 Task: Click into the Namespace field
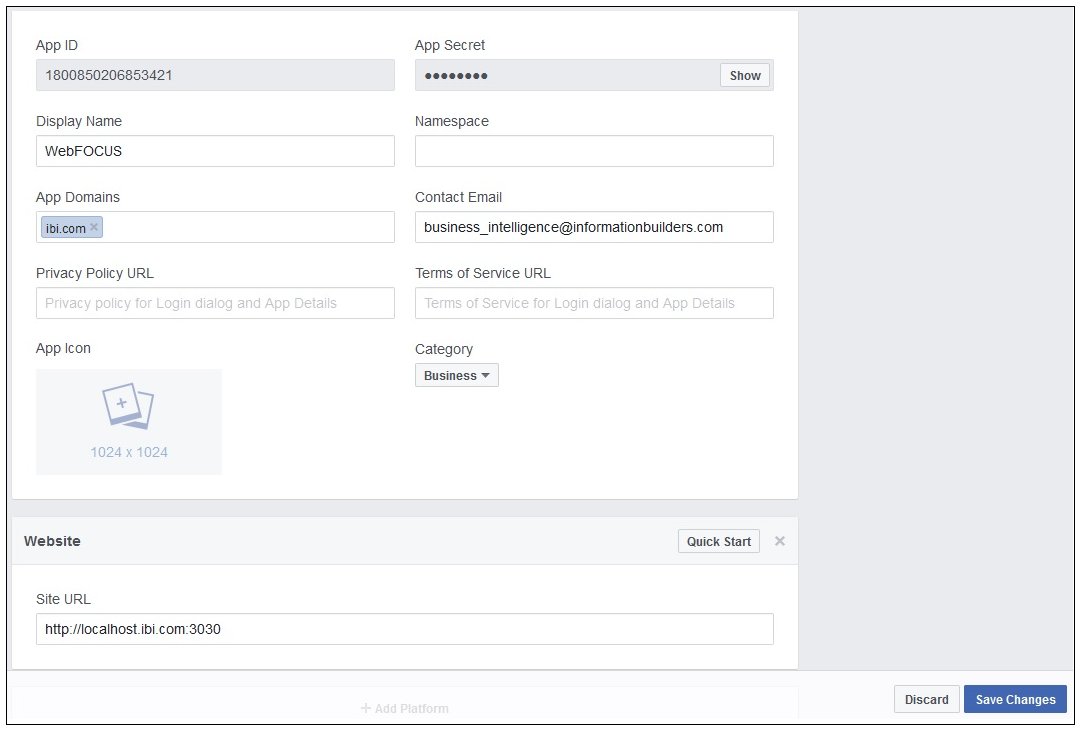tap(594, 151)
